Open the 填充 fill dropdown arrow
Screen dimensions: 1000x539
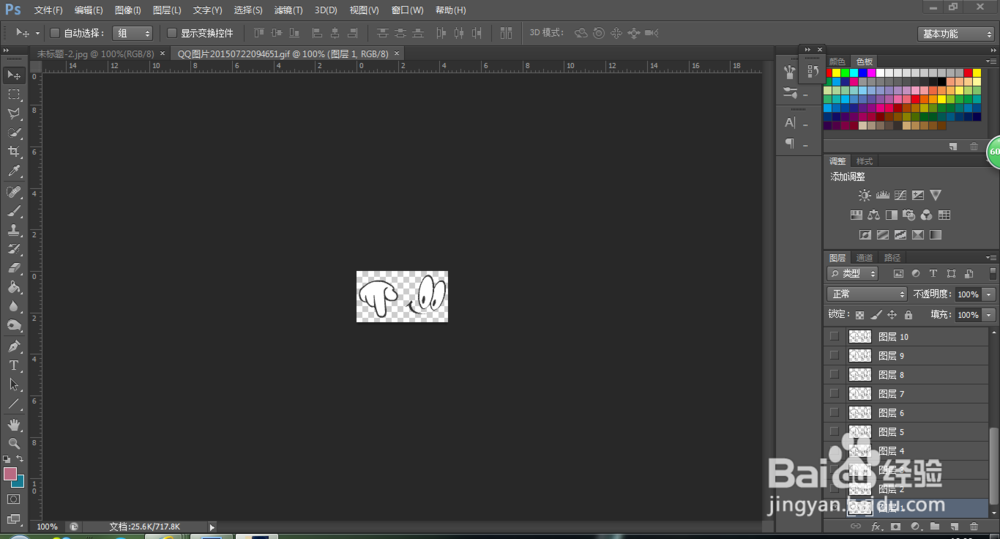pyautogui.click(x=989, y=314)
